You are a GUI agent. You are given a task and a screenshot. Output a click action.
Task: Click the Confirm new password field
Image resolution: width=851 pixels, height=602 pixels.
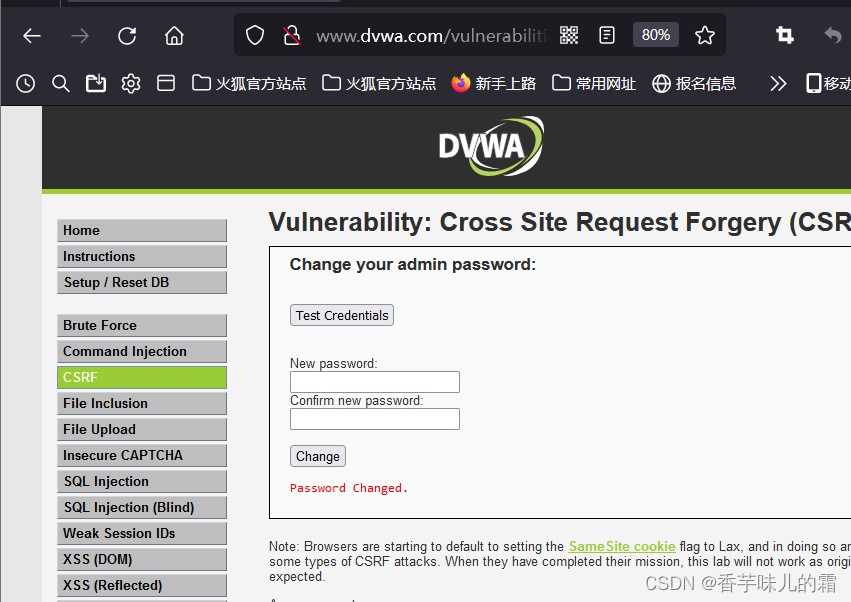pyautogui.click(x=374, y=418)
